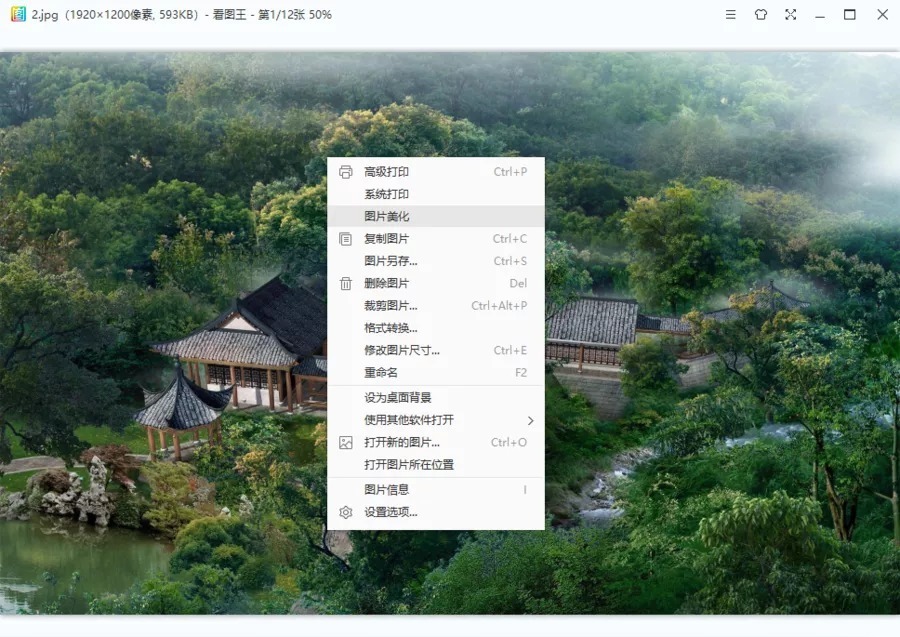This screenshot has height=637, width=900.
Task: Click the picture icon beside 打开新的图片
Action: [x=346, y=443]
